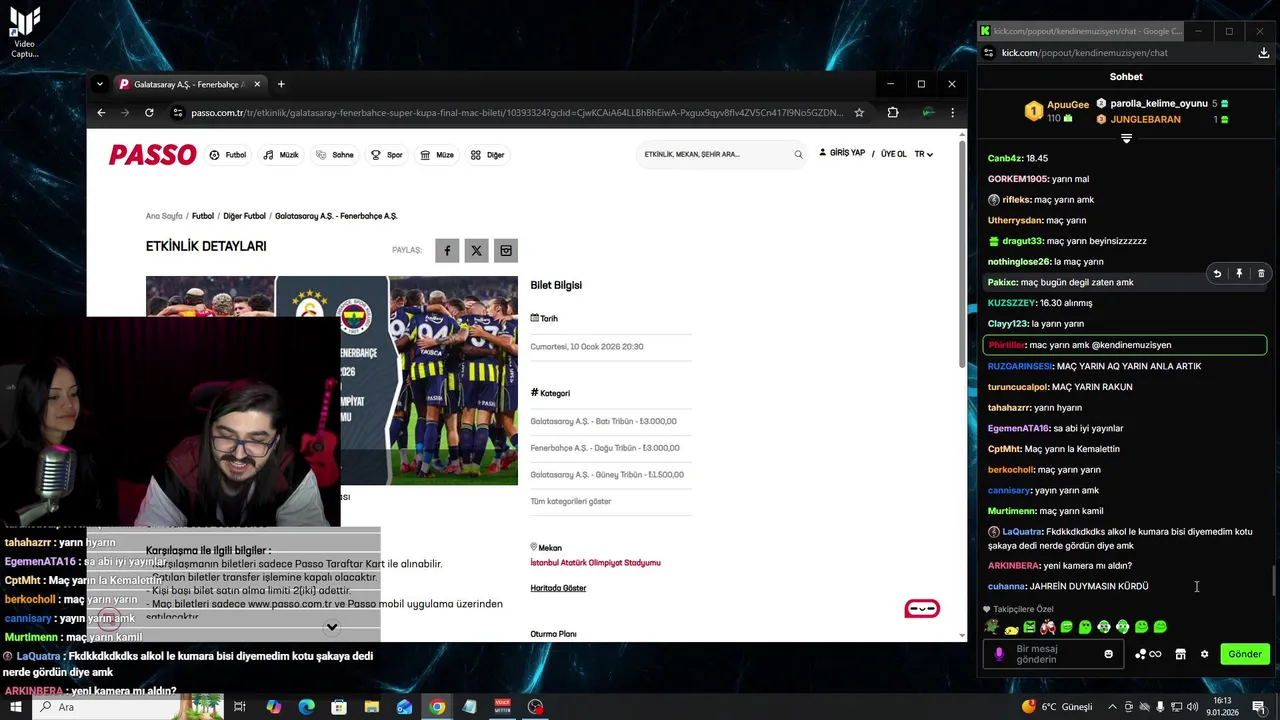The image size is (1280, 720).
Task: Open Kick chat settings gear
Action: click(x=1204, y=654)
